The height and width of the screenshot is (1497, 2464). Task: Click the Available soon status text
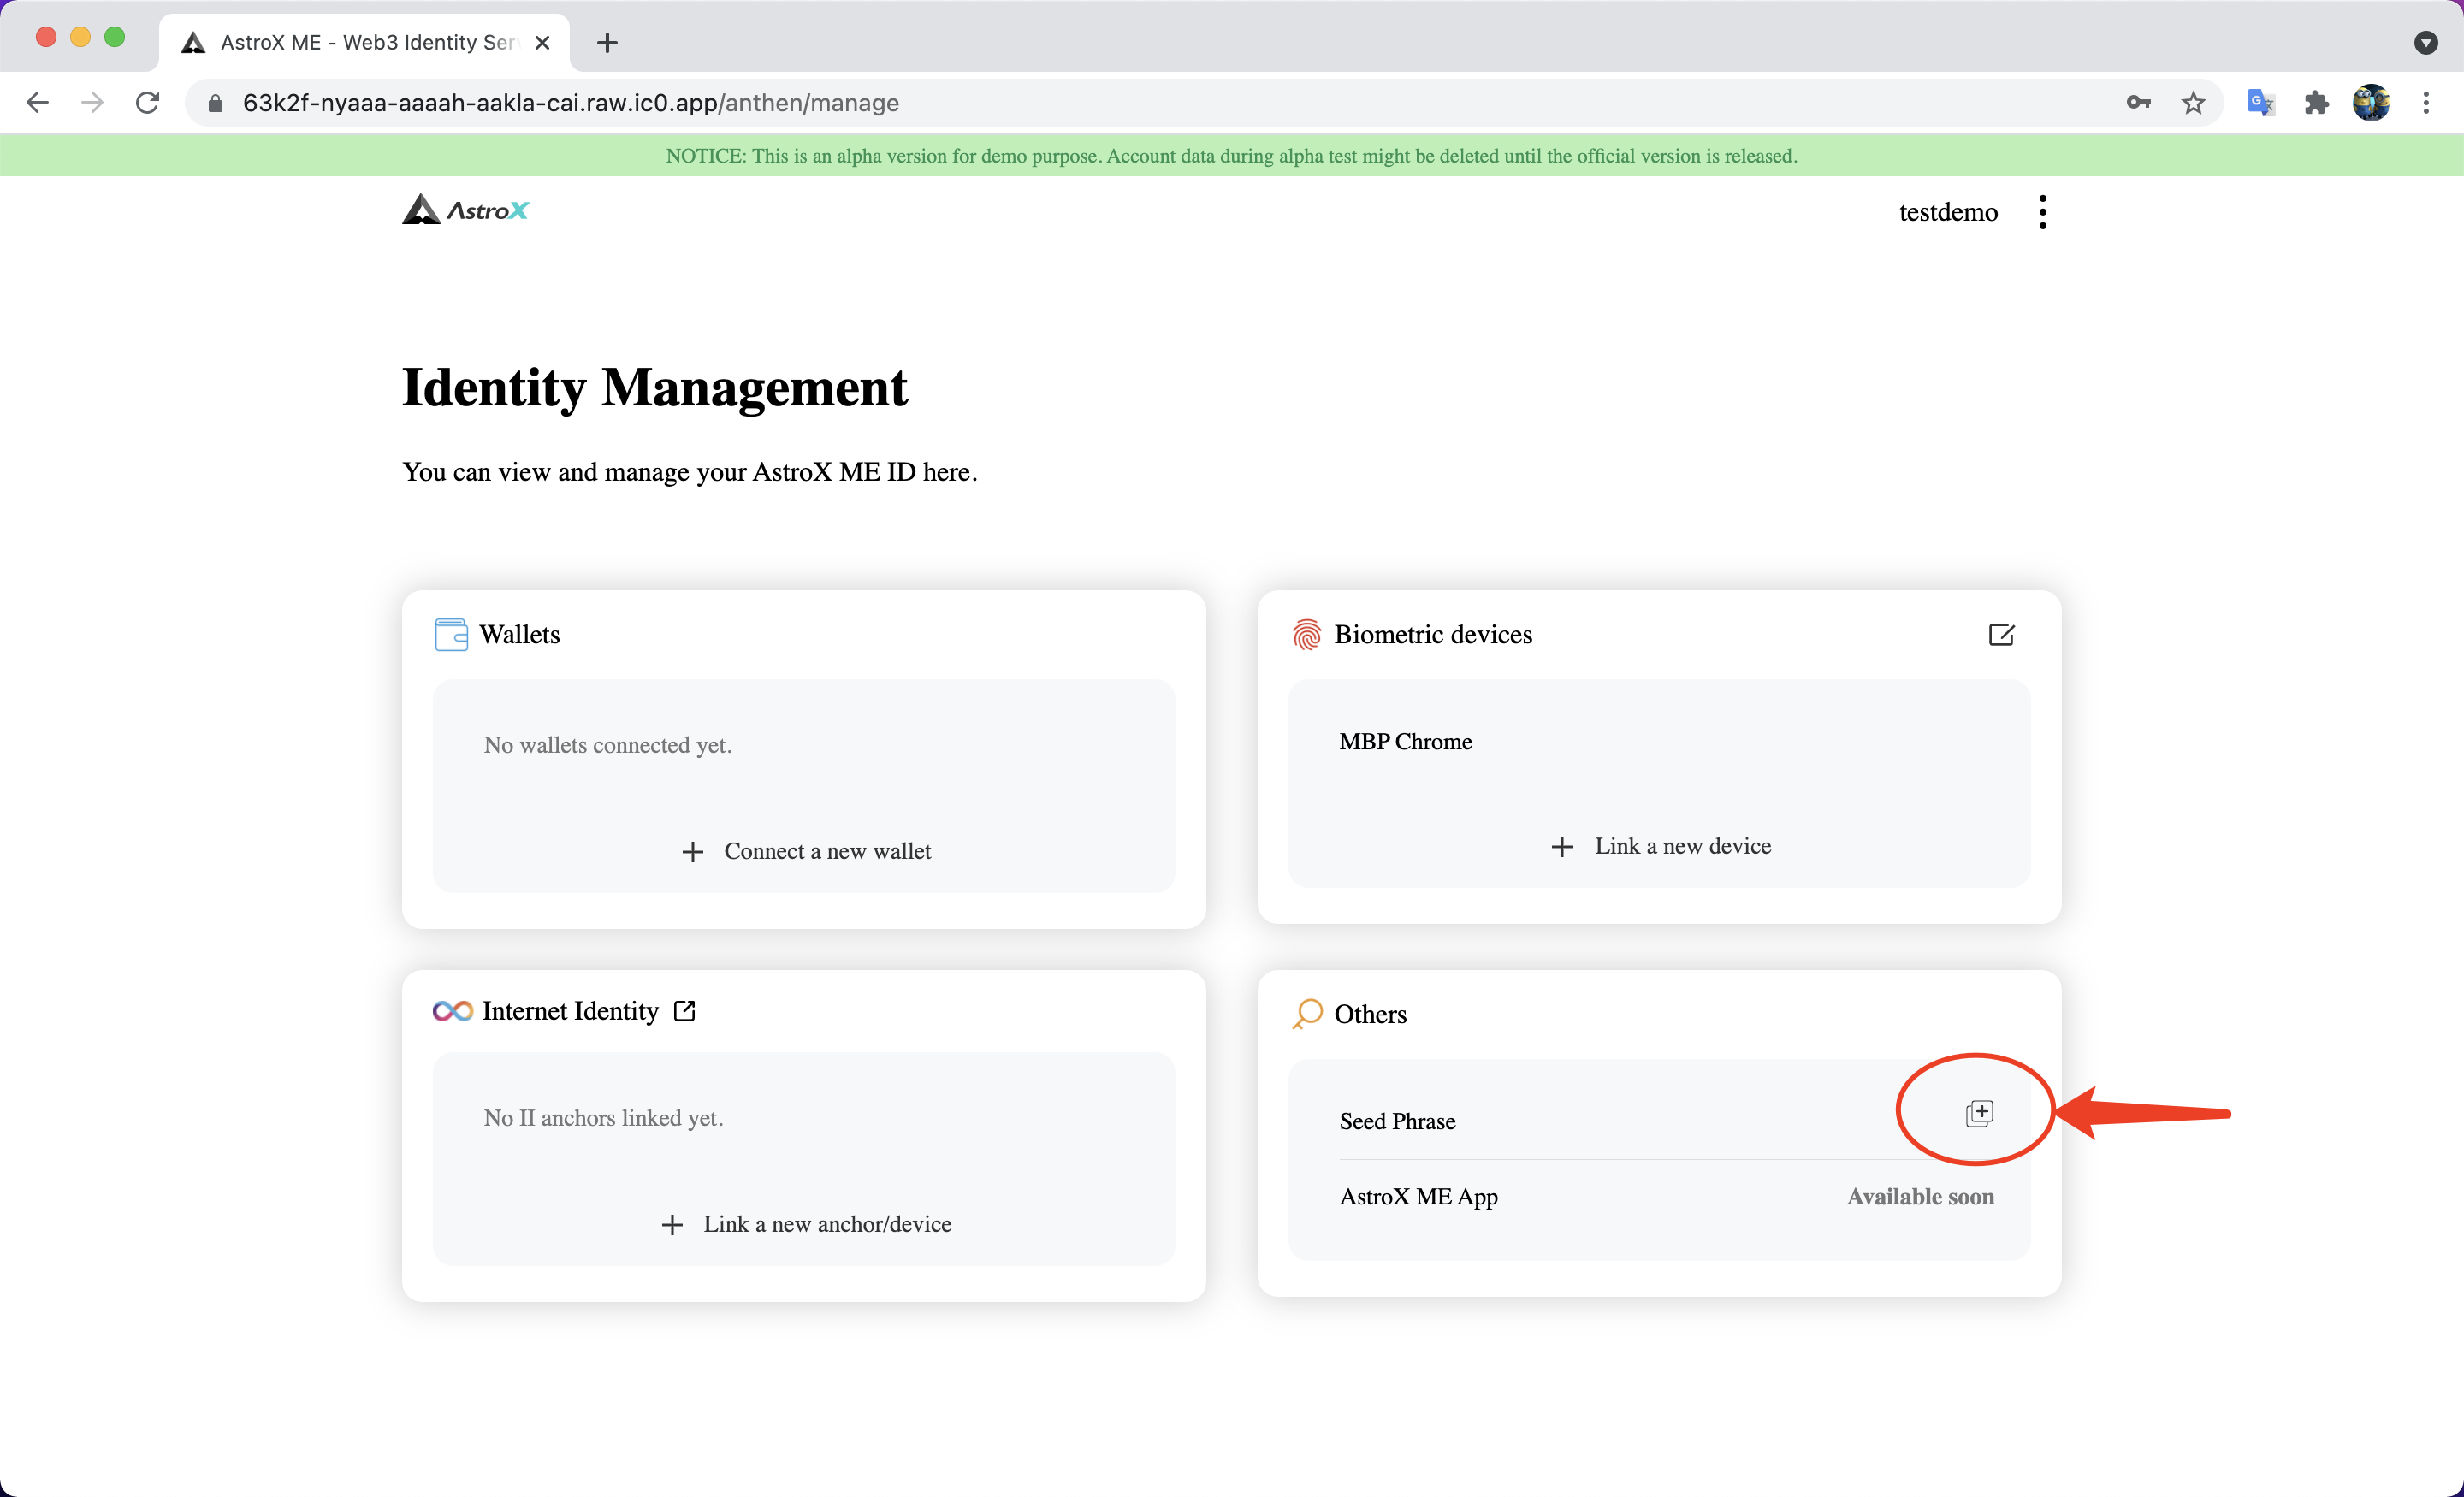pos(1920,1197)
